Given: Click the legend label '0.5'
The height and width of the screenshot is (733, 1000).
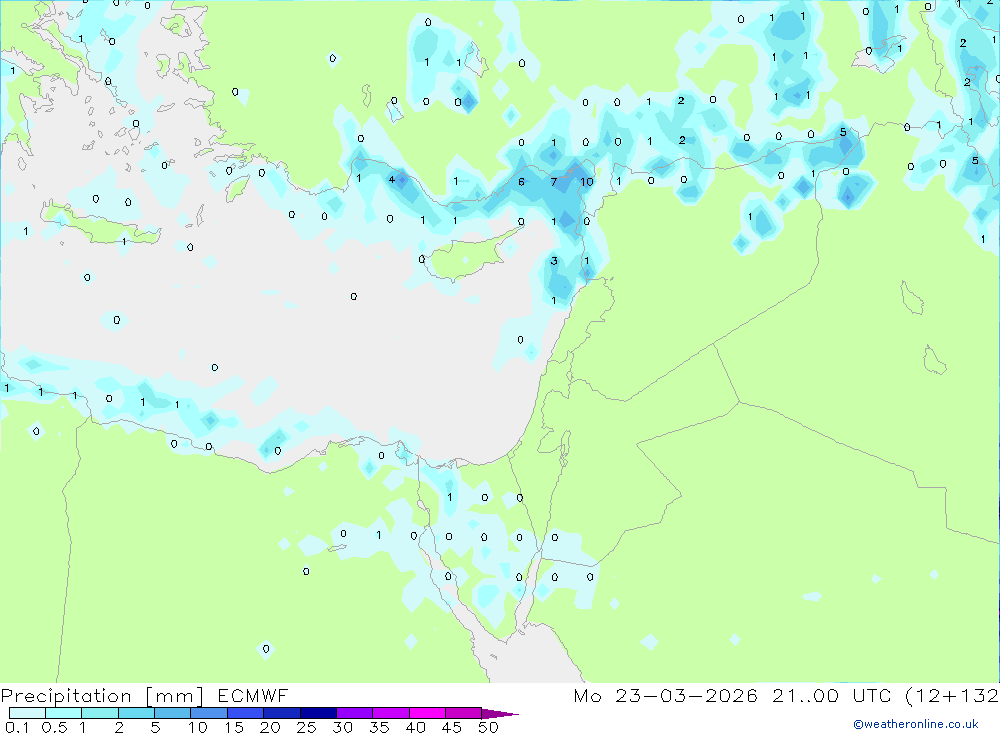Looking at the screenshot, I should 54,727.
